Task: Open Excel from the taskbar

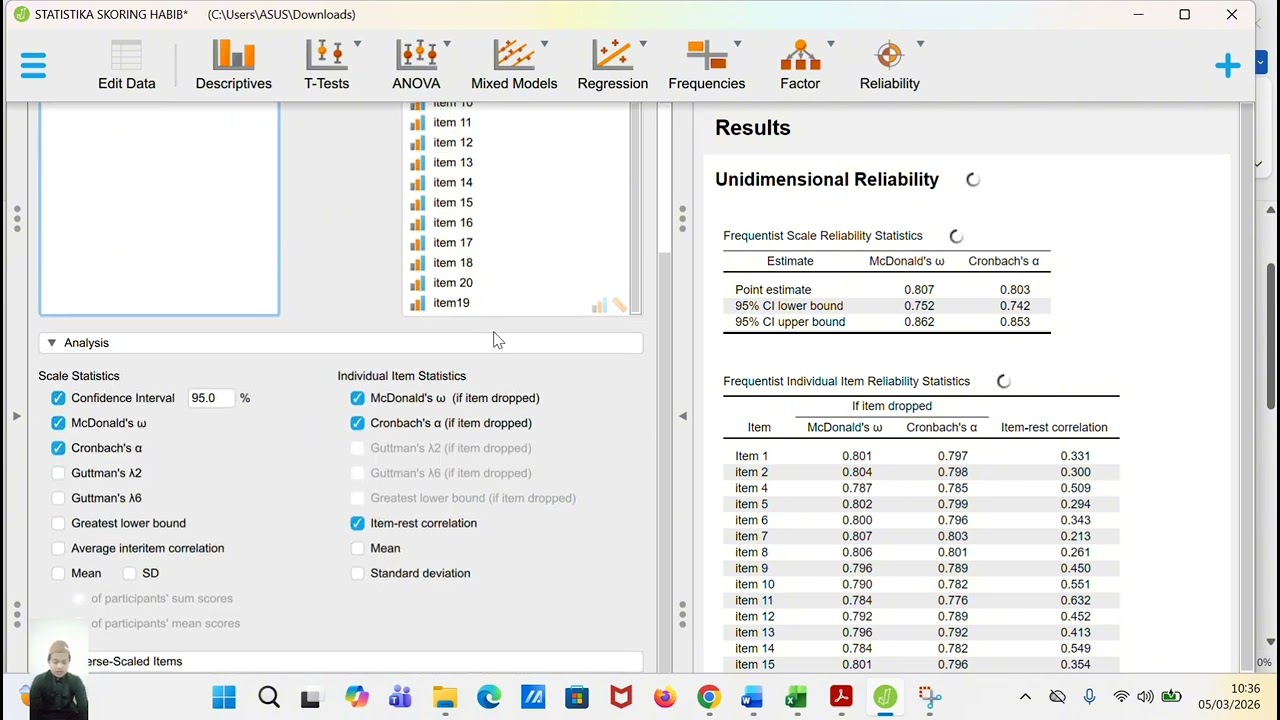Action: (796, 697)
